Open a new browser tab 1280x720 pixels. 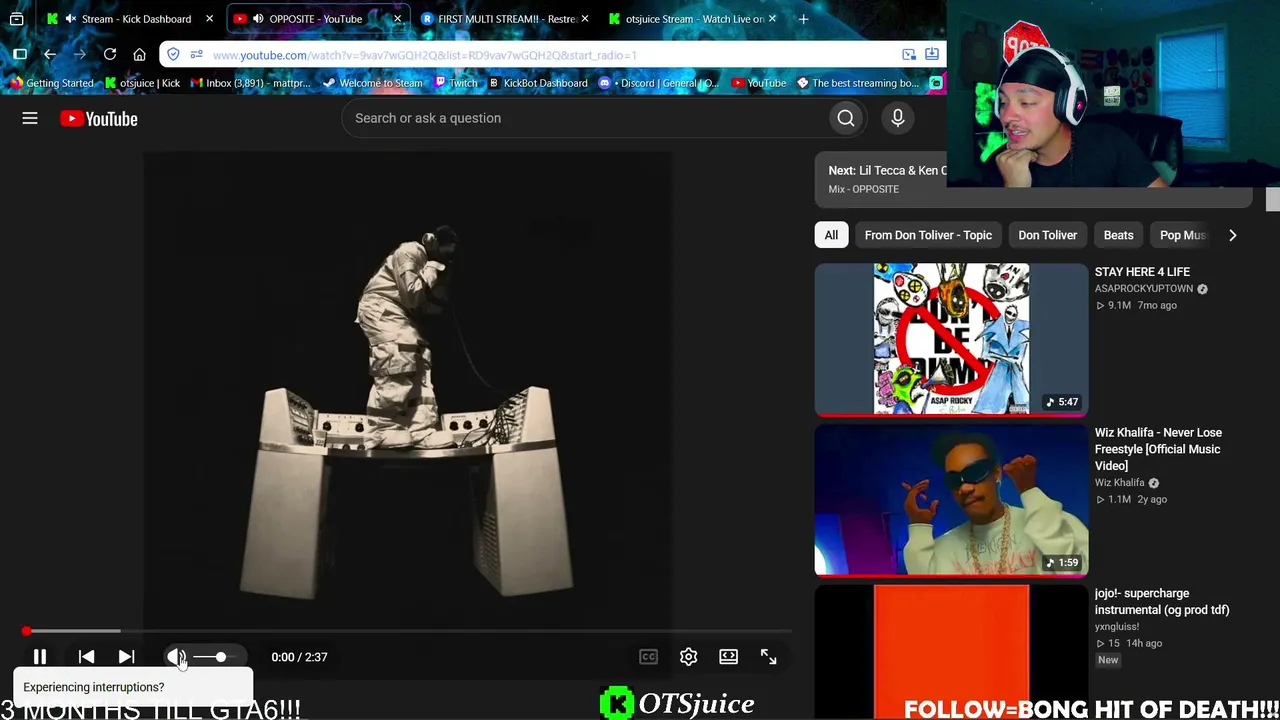click(x=803, y=19)
